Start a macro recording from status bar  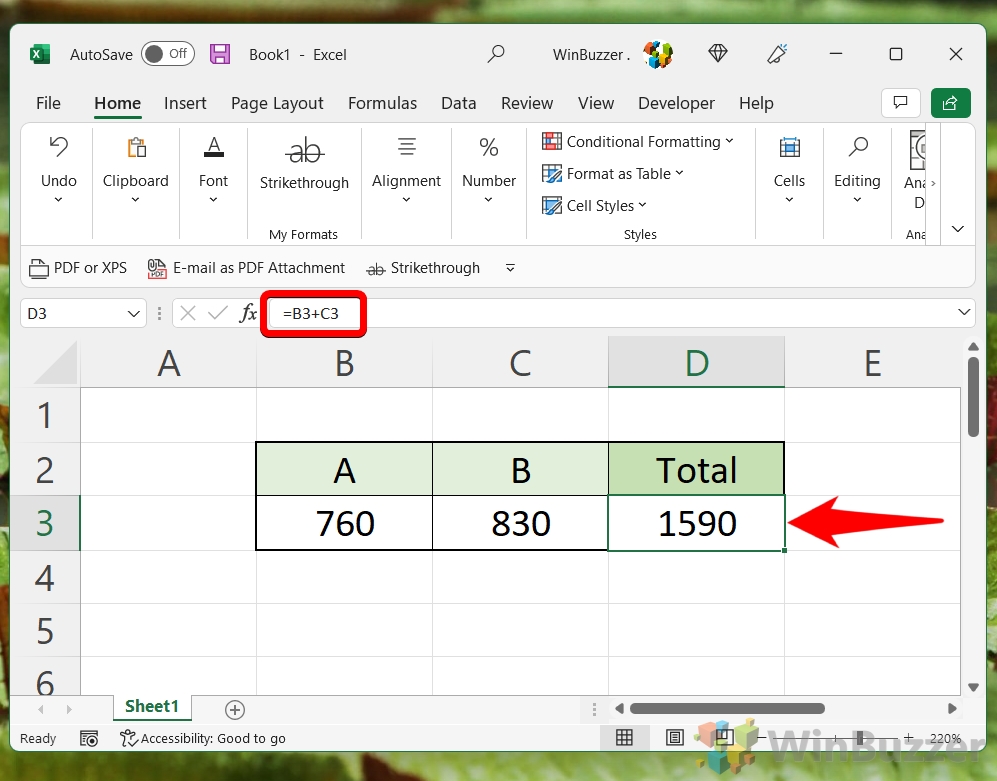coord(89,738)
